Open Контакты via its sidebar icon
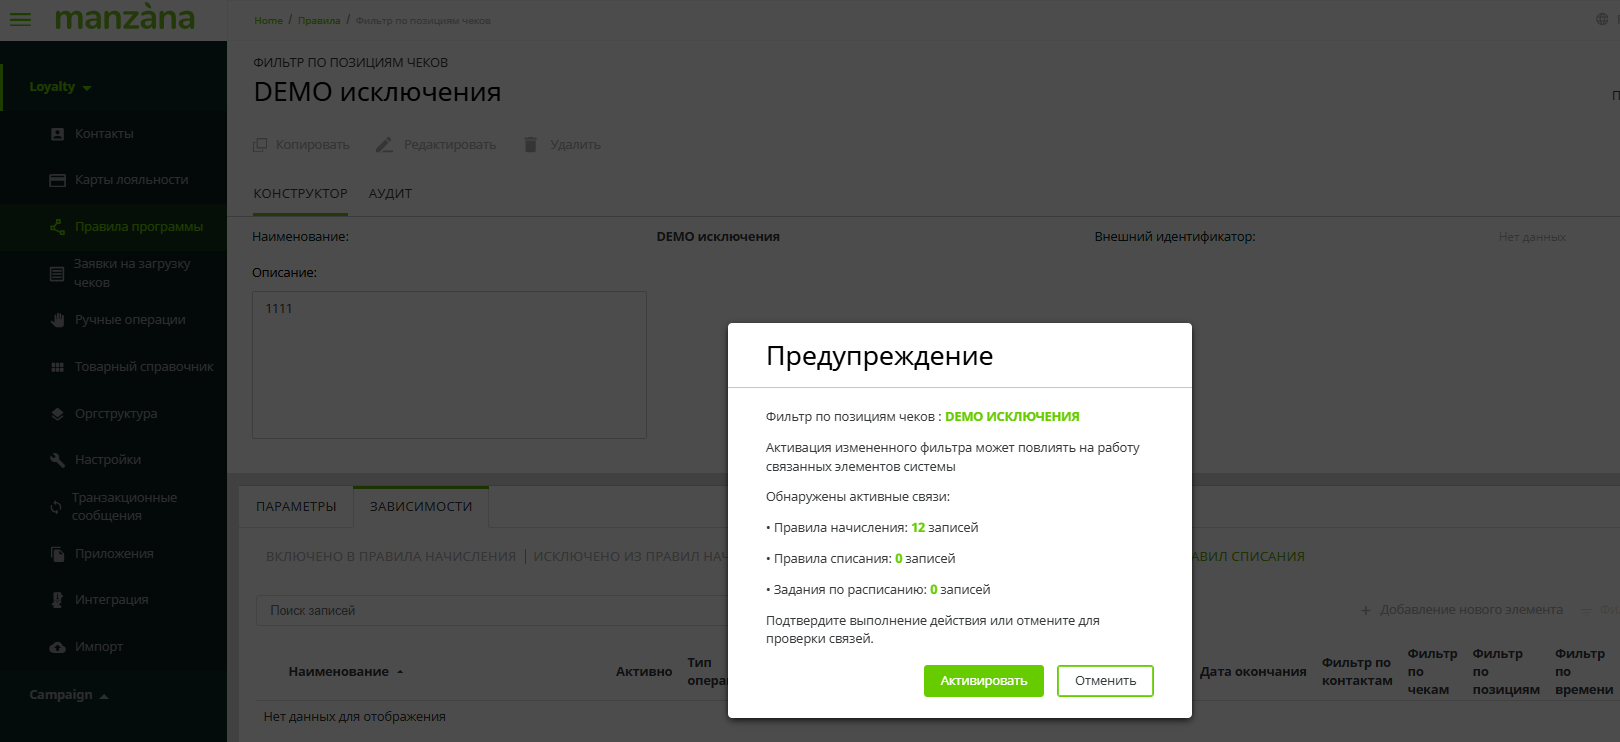The height and width of the screenshot is (742, 1620). (x=57, y=134)
